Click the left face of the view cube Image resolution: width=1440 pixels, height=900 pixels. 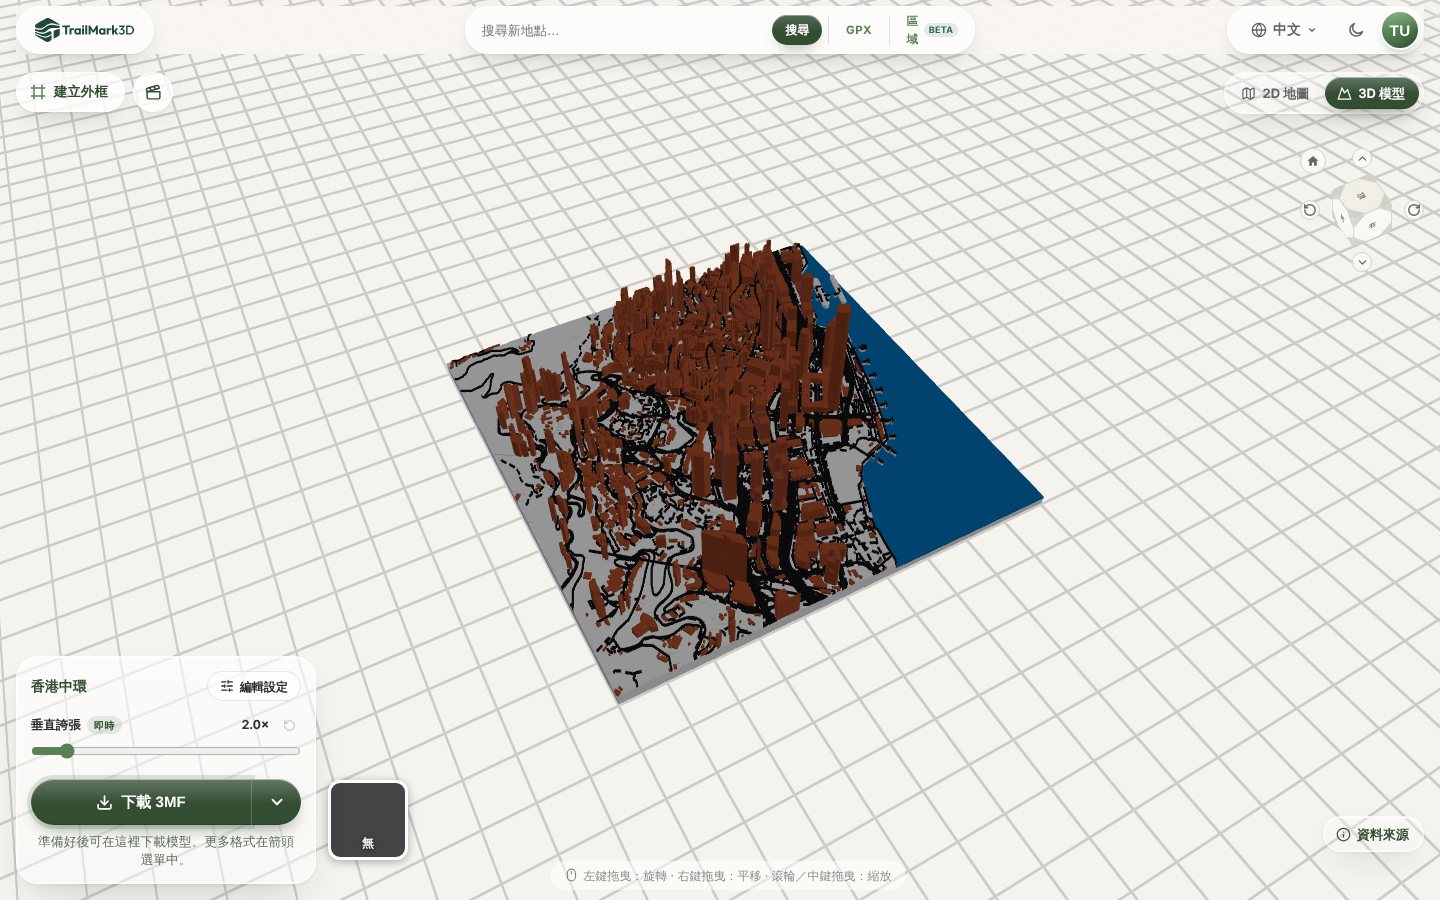coord(1343,218)
